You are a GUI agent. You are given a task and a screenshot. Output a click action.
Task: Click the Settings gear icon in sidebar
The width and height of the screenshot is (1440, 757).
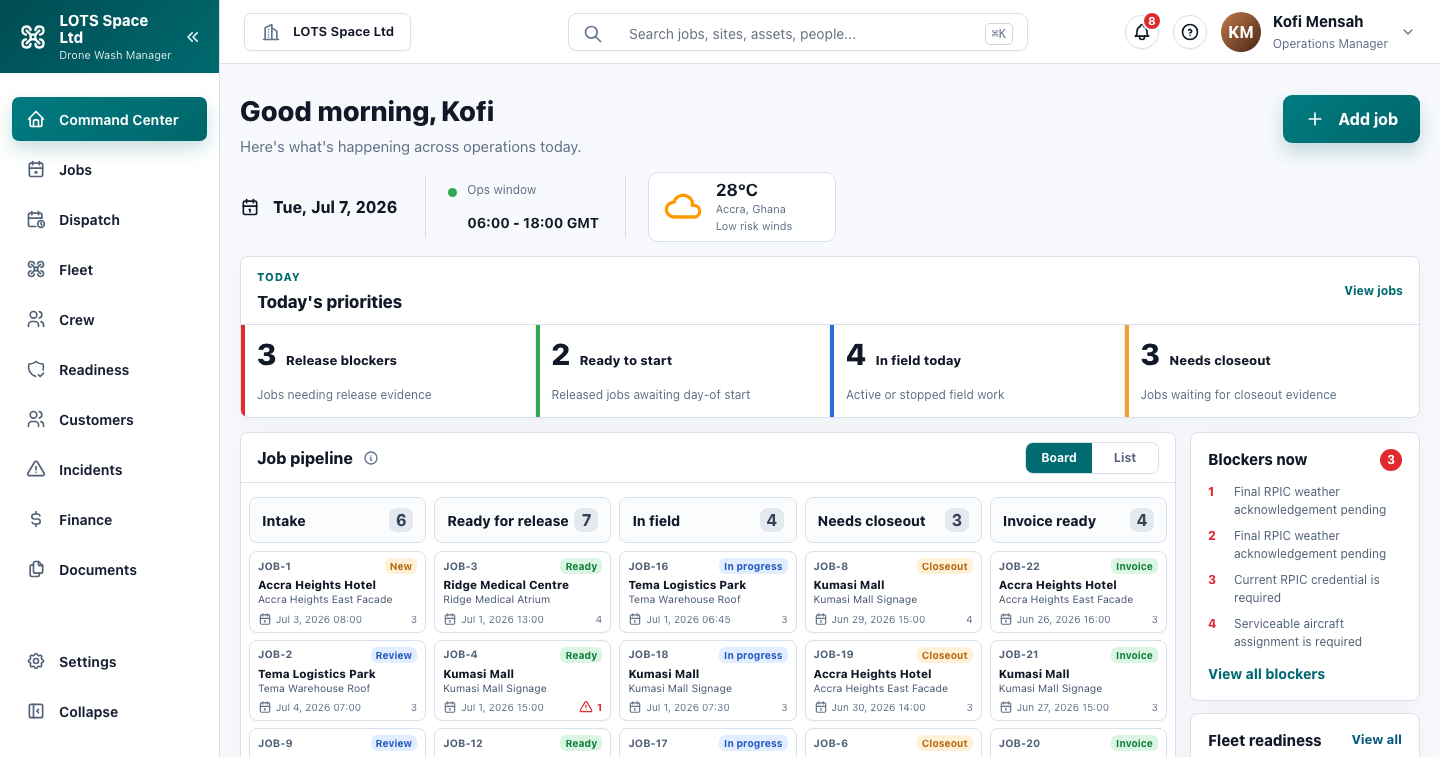click(36, 662)
